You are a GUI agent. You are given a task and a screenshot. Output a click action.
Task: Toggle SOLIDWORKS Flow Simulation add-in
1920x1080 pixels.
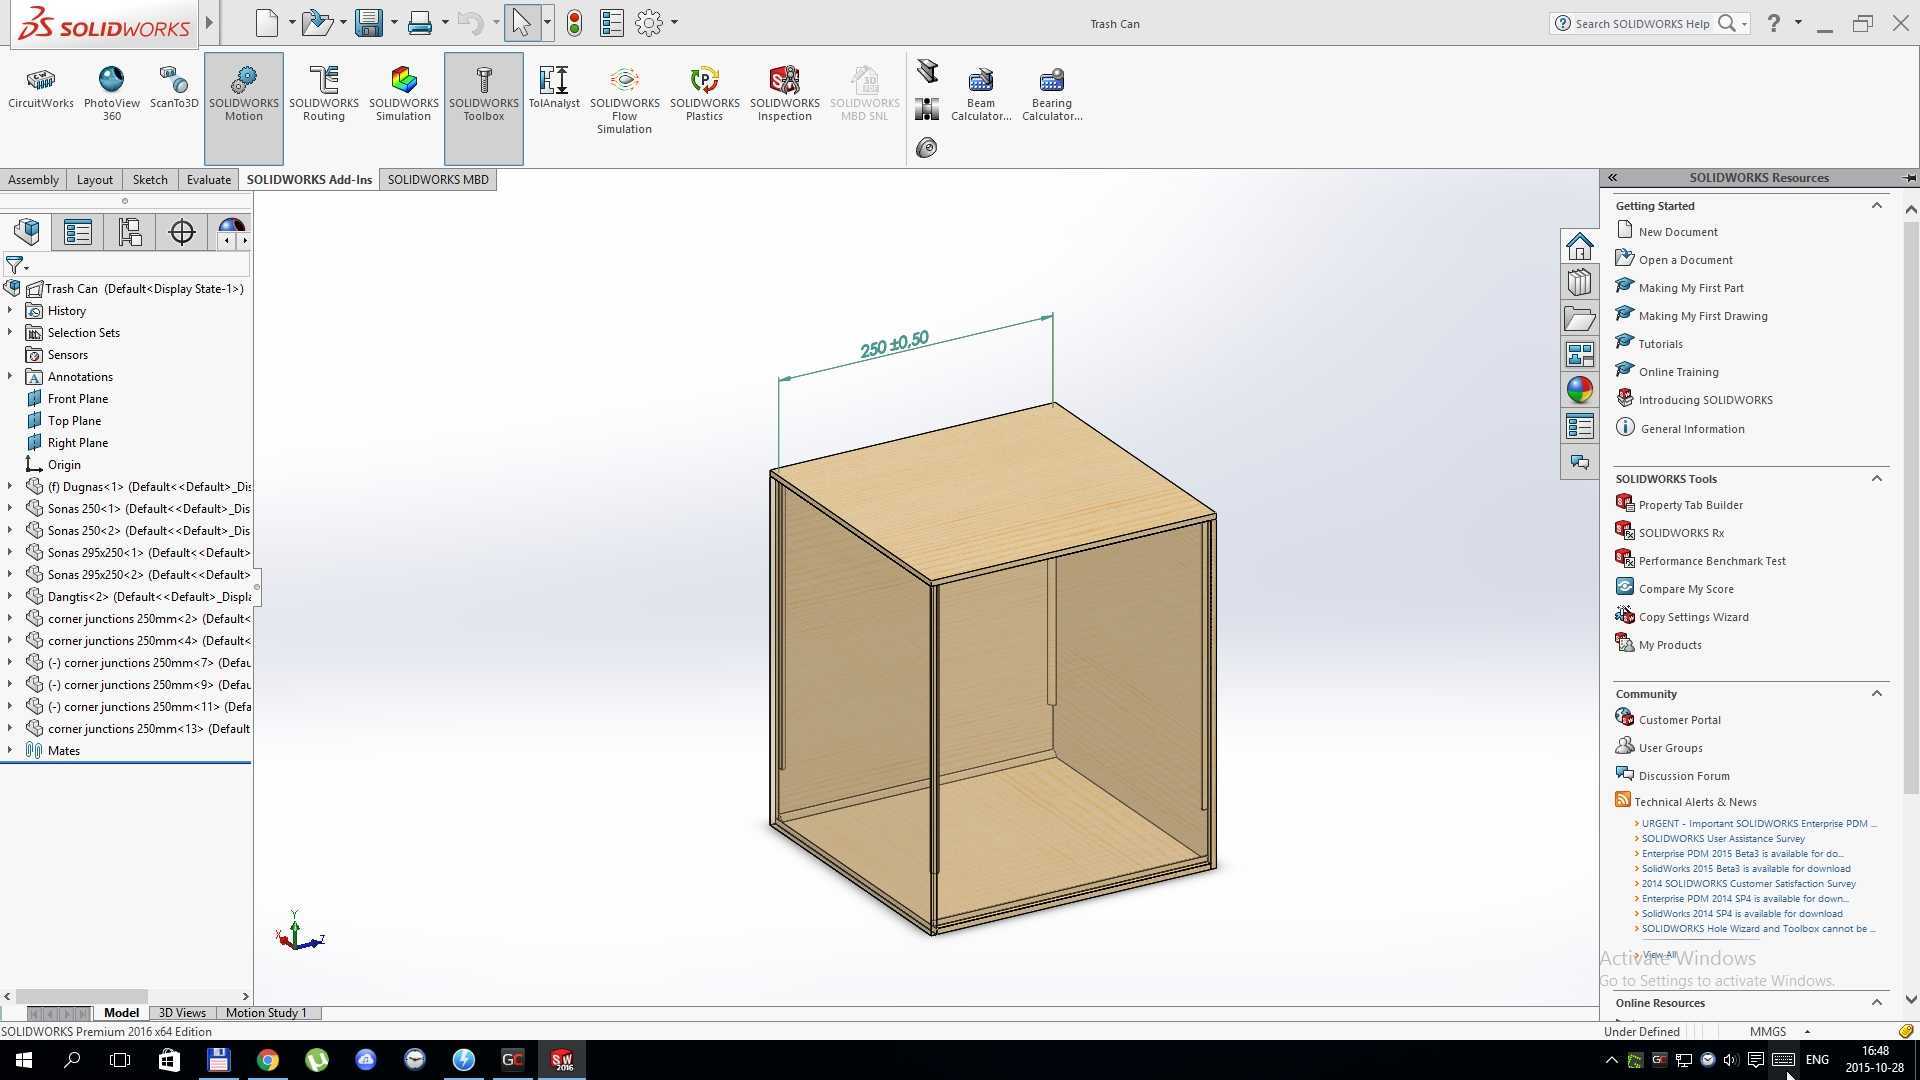(x=625, y=100)
